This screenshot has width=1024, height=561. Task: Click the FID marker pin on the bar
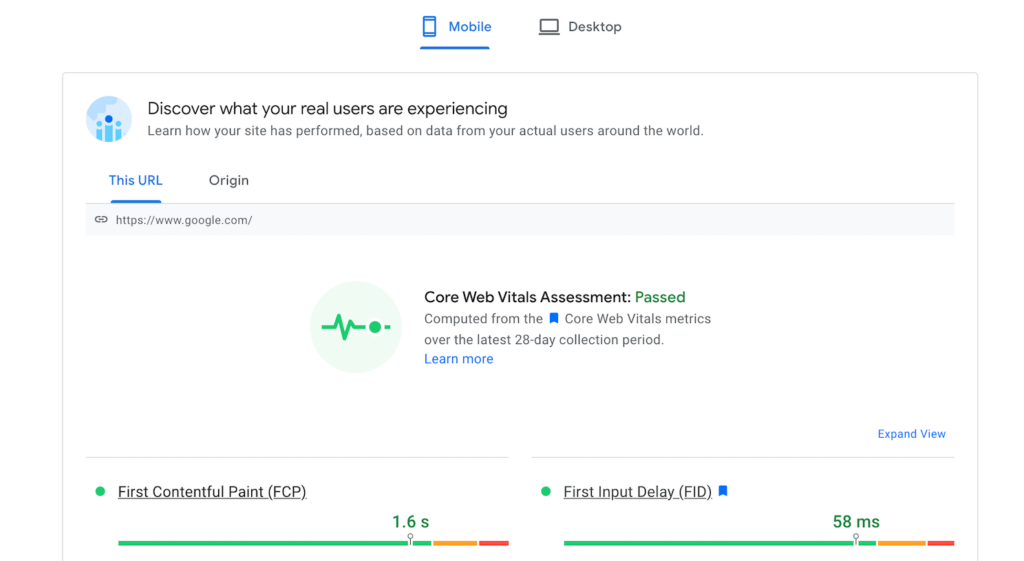(856, 540)
